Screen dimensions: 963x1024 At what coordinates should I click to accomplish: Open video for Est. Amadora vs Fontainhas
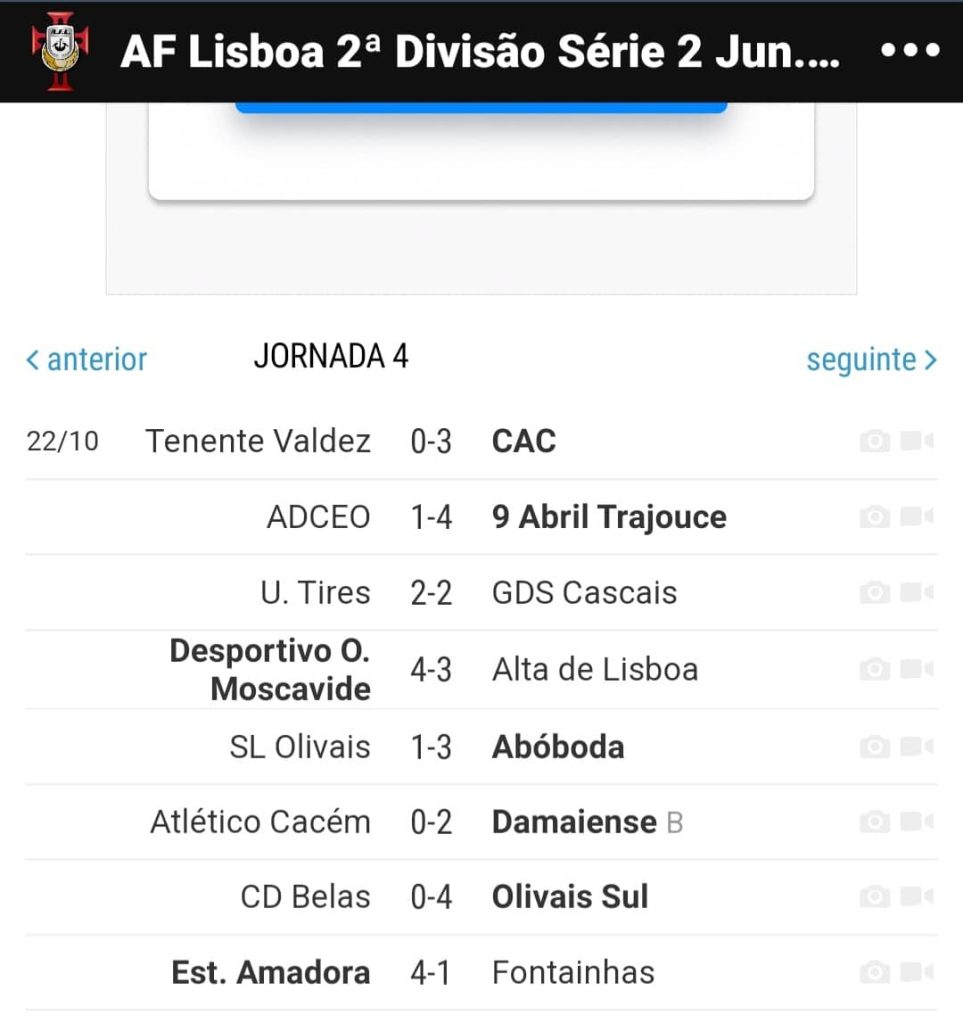pyautogui.click(x=917, y=972)
